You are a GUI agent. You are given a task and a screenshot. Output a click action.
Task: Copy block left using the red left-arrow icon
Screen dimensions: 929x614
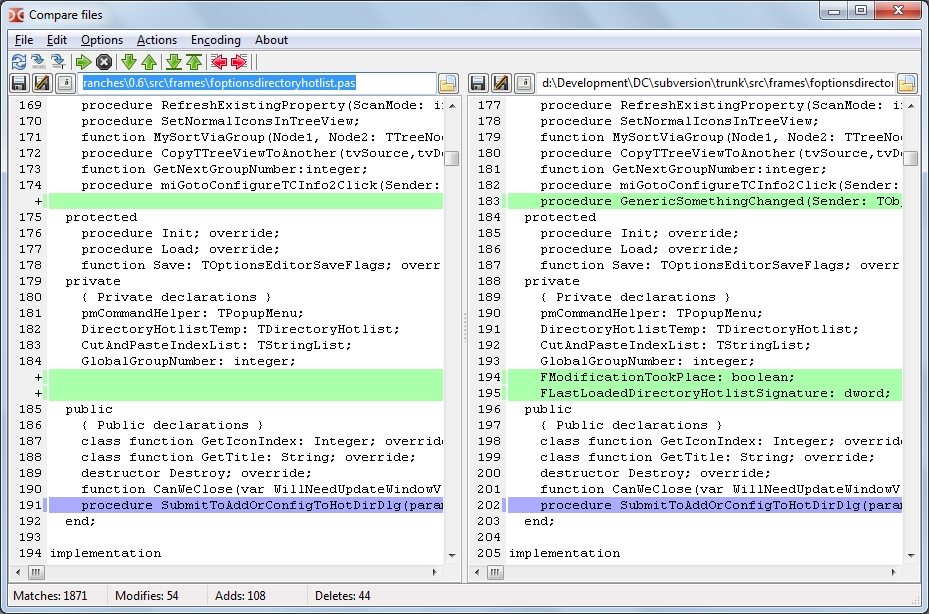click(219, 62)
